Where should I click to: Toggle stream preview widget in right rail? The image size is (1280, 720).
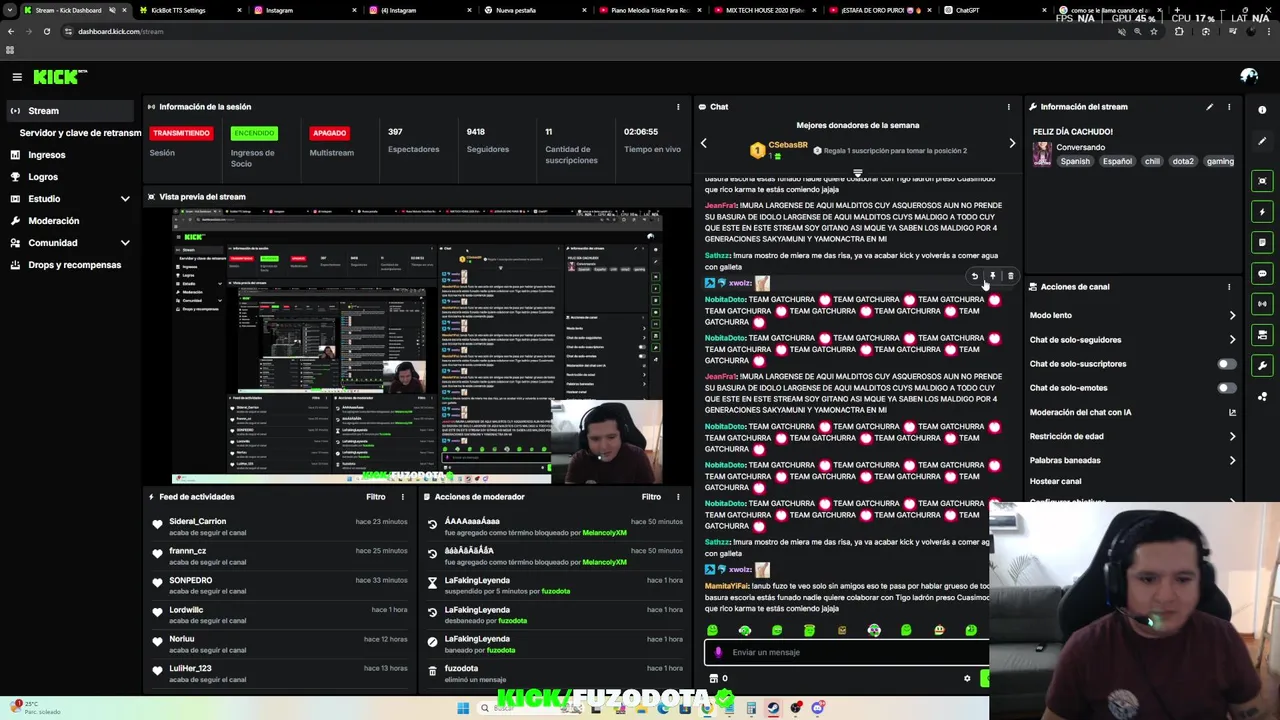1262,181
